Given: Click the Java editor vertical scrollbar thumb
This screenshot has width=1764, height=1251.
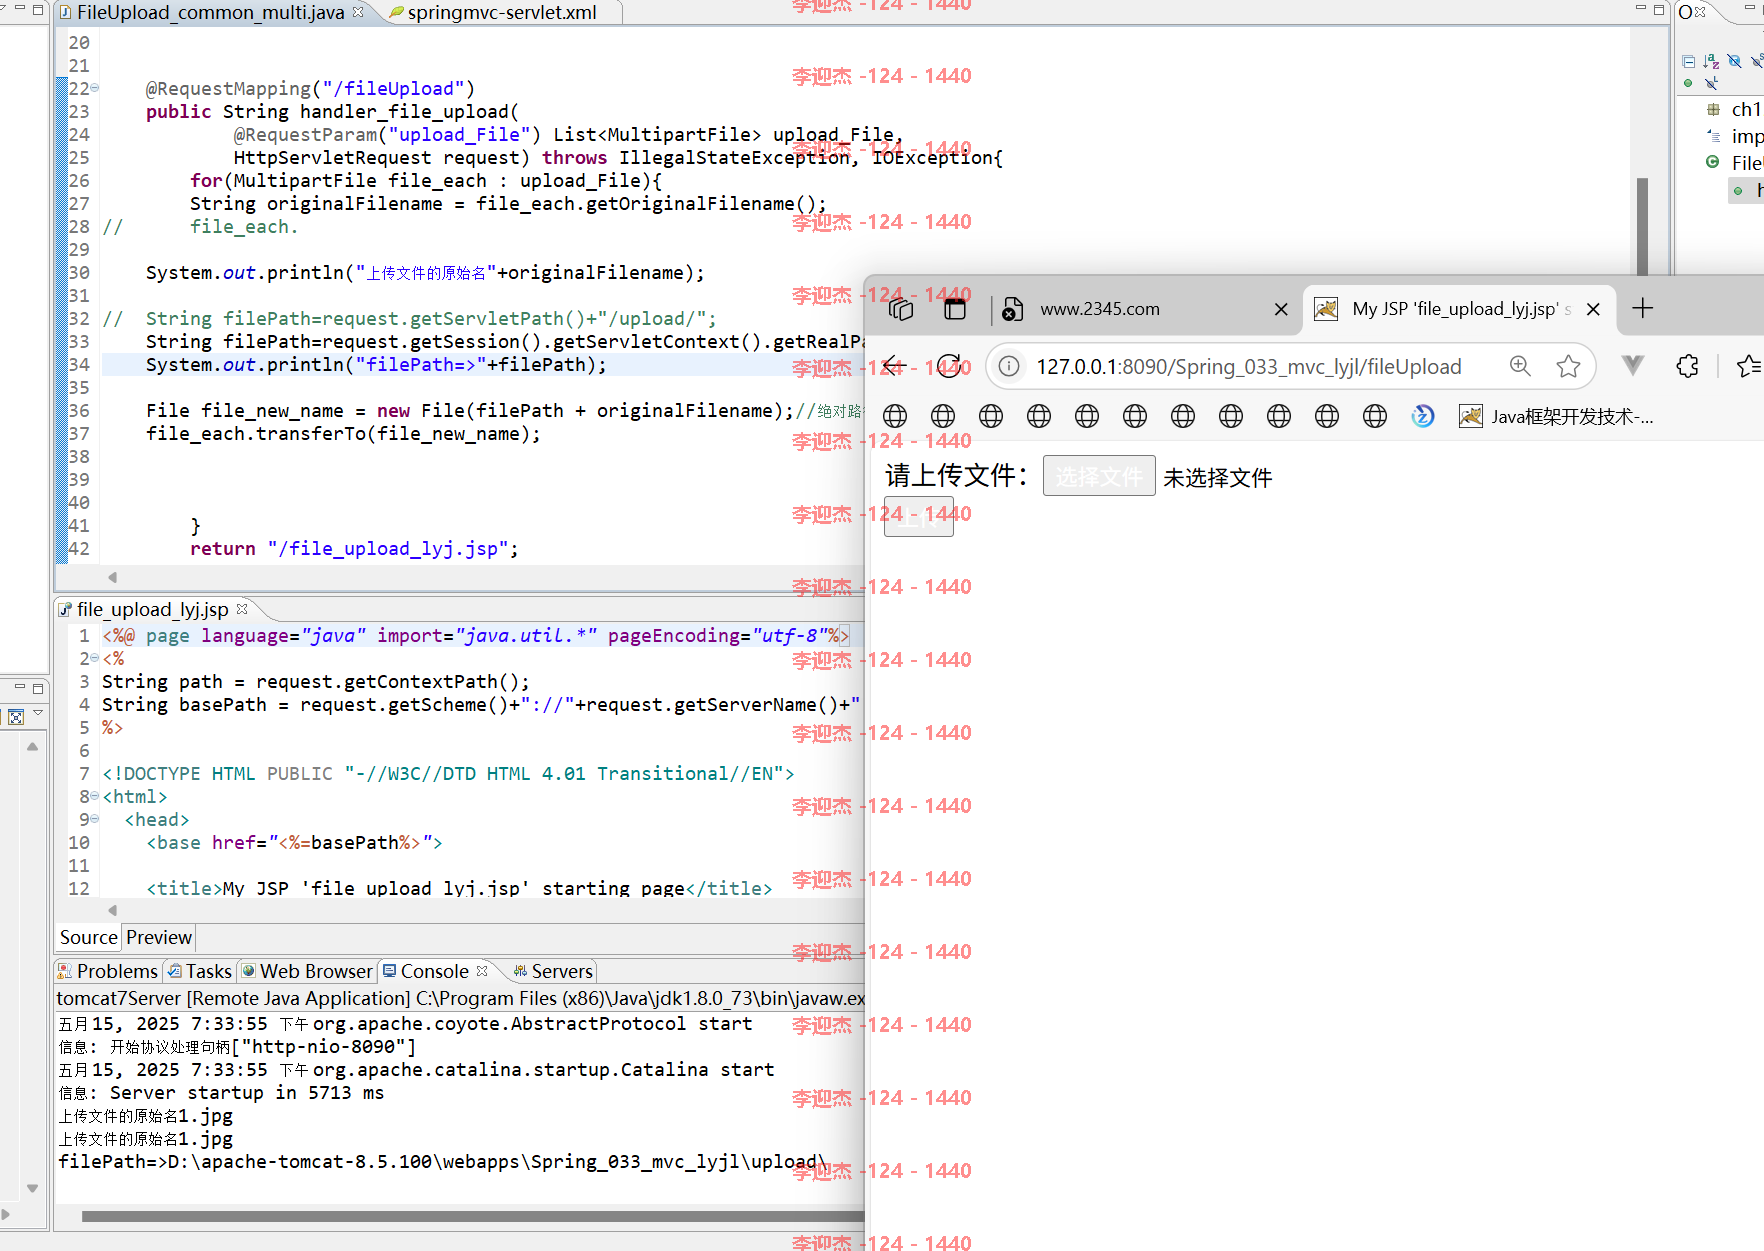Looking at the screenshot, I should pyautogui.click(x=1642, y=226).
